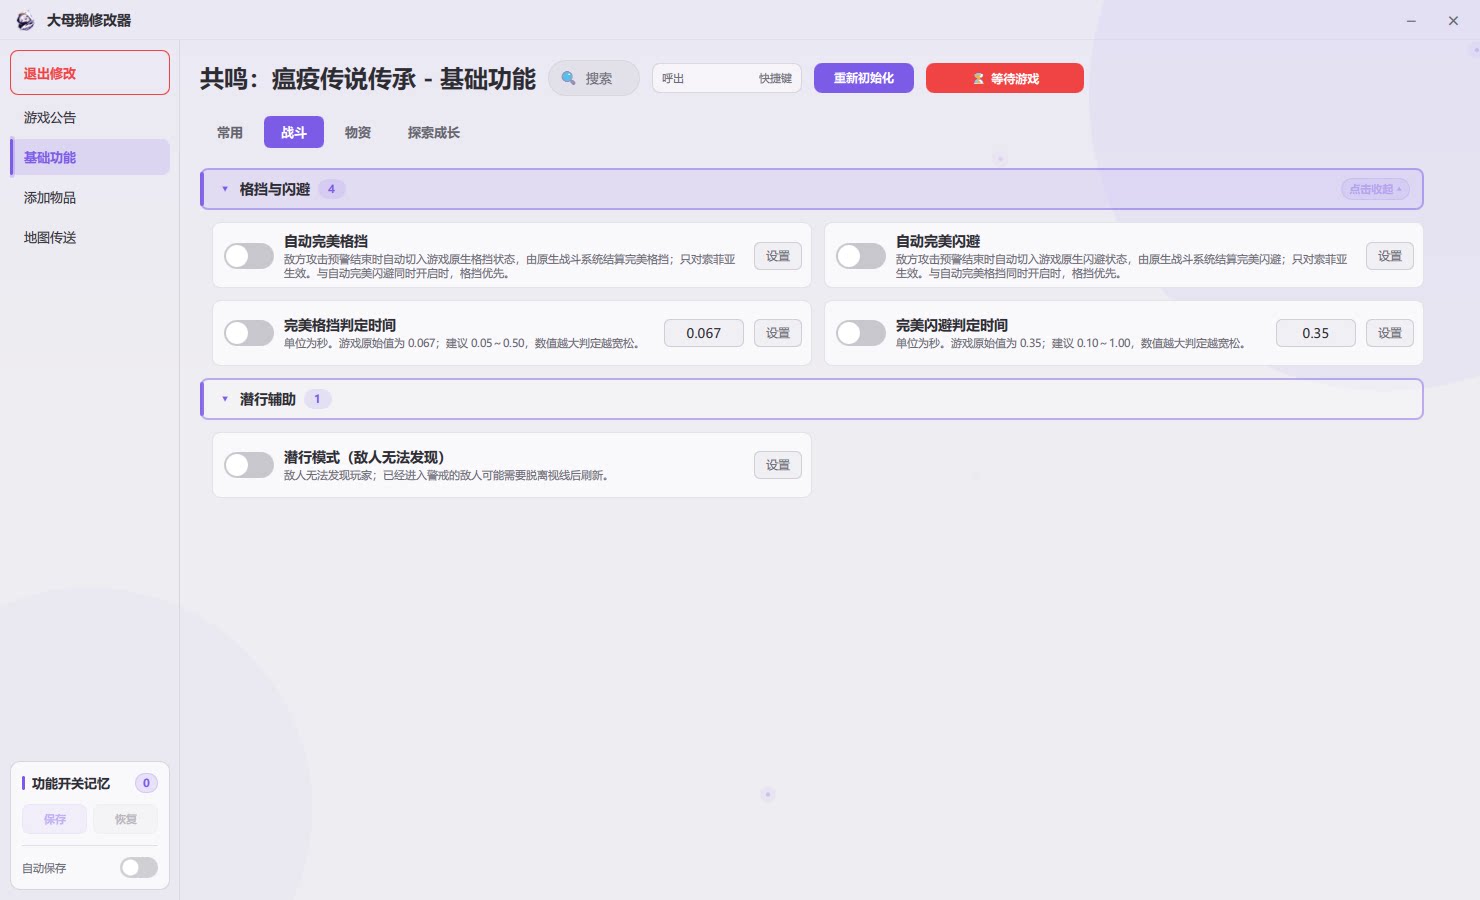This screenshot has width=1480, height=900.
Task: Click the 点击收起 collapse pill
Action: coord(1375,189)
